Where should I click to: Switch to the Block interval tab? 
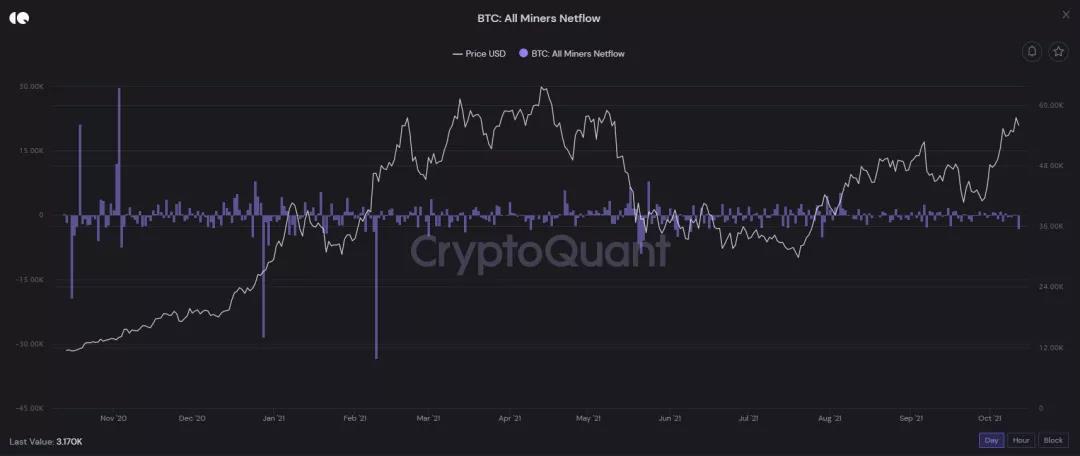tap(1053, 440)
